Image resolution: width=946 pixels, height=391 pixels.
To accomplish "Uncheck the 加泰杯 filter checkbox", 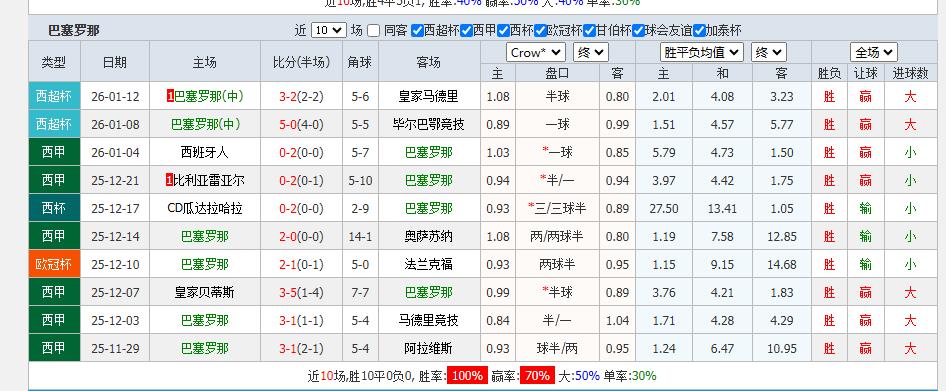I will point(699,30).
